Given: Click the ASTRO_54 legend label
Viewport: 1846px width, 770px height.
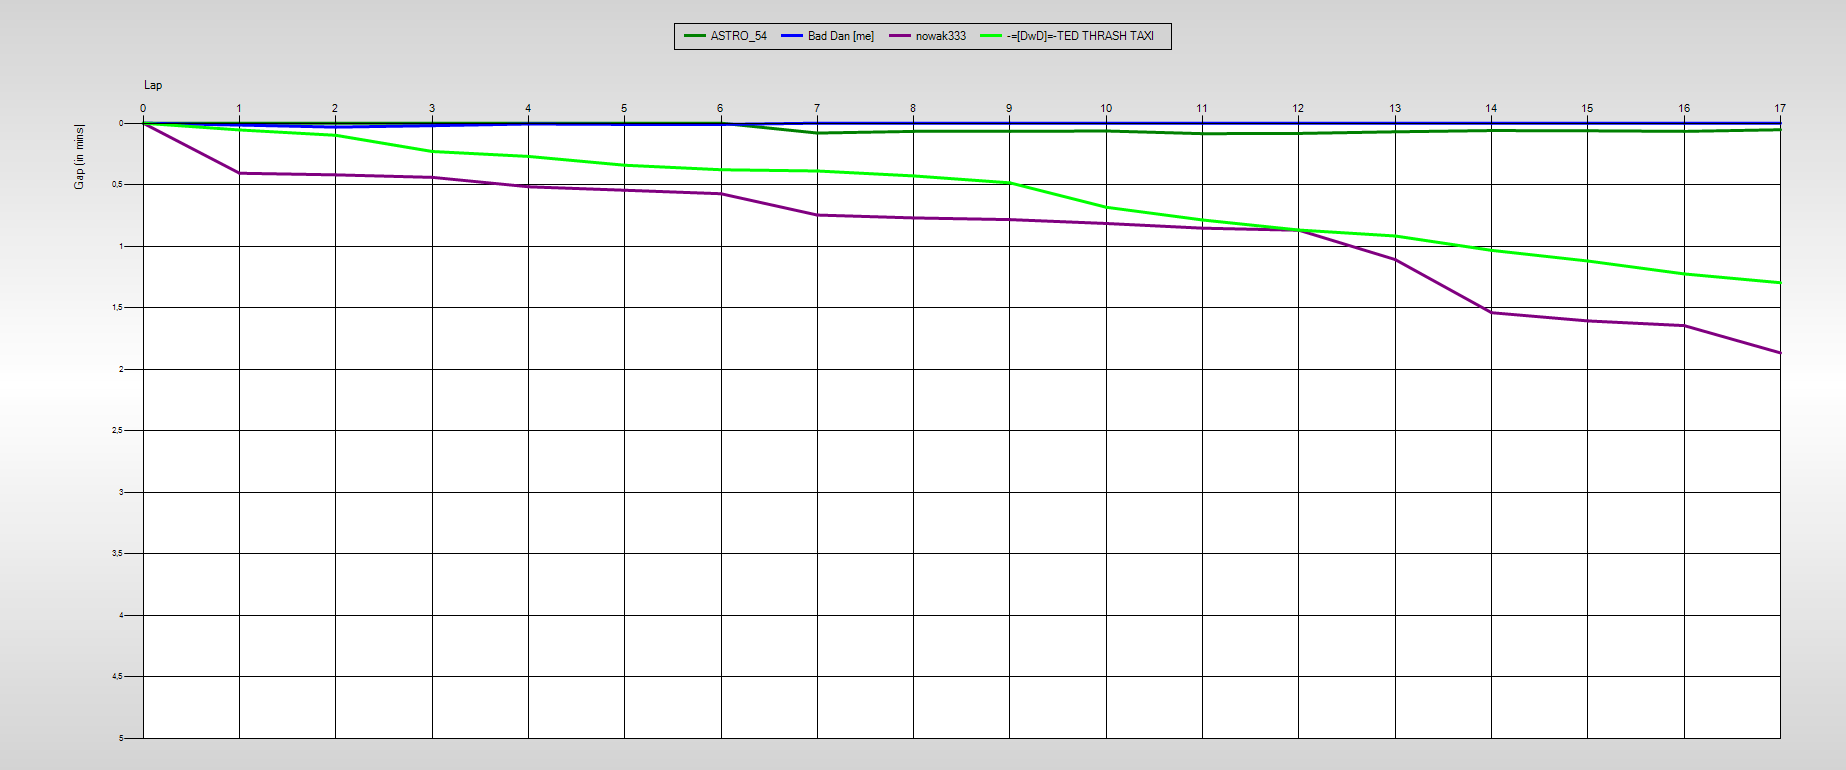Looking at the screenshot, I should point(738,36).
